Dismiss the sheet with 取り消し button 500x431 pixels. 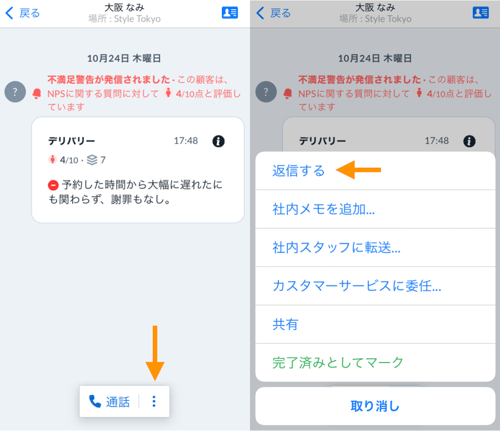(375, 406)
